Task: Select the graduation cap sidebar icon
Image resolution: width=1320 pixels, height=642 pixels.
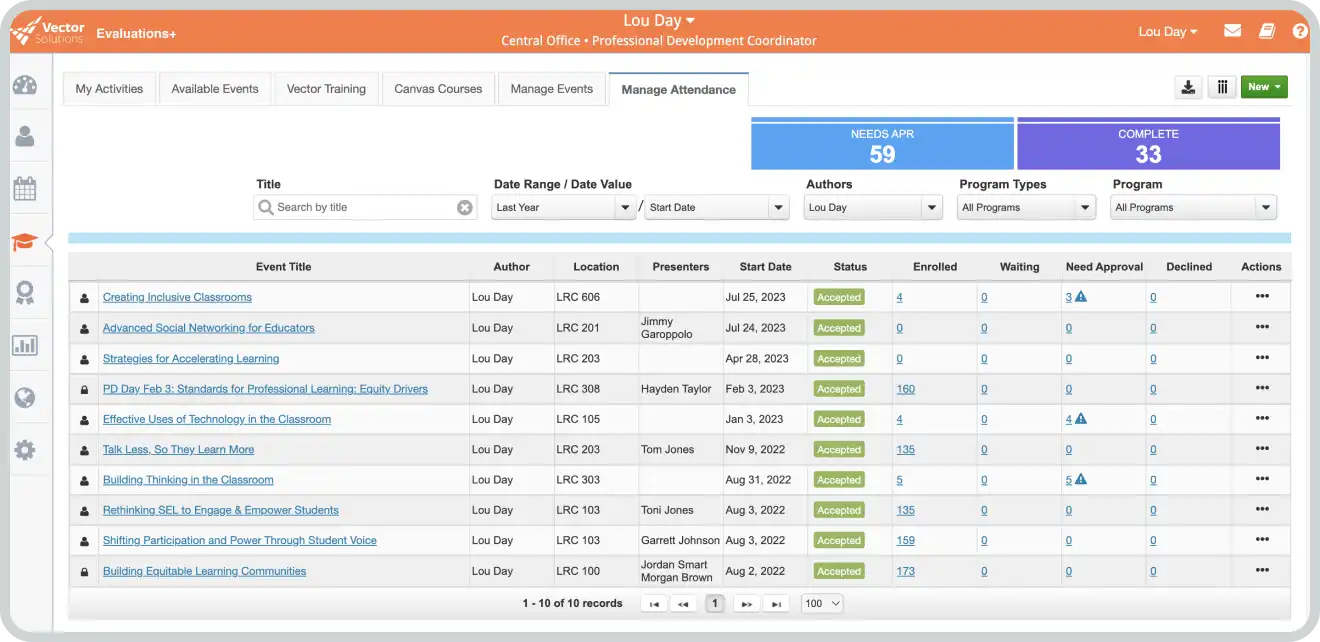Action: [x=25, y=241]
